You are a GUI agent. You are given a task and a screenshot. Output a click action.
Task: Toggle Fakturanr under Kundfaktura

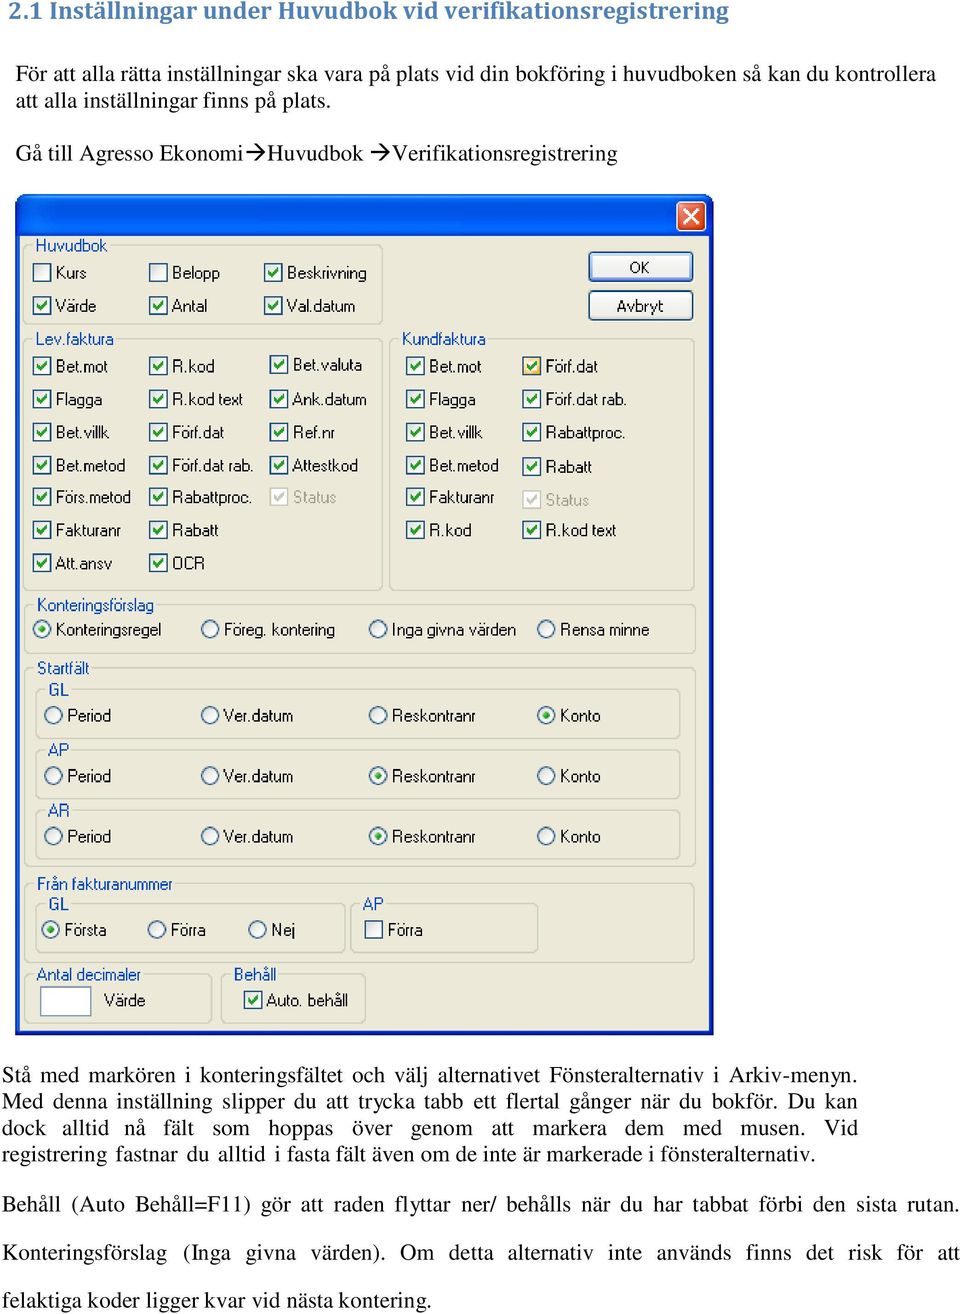[415, 497]
